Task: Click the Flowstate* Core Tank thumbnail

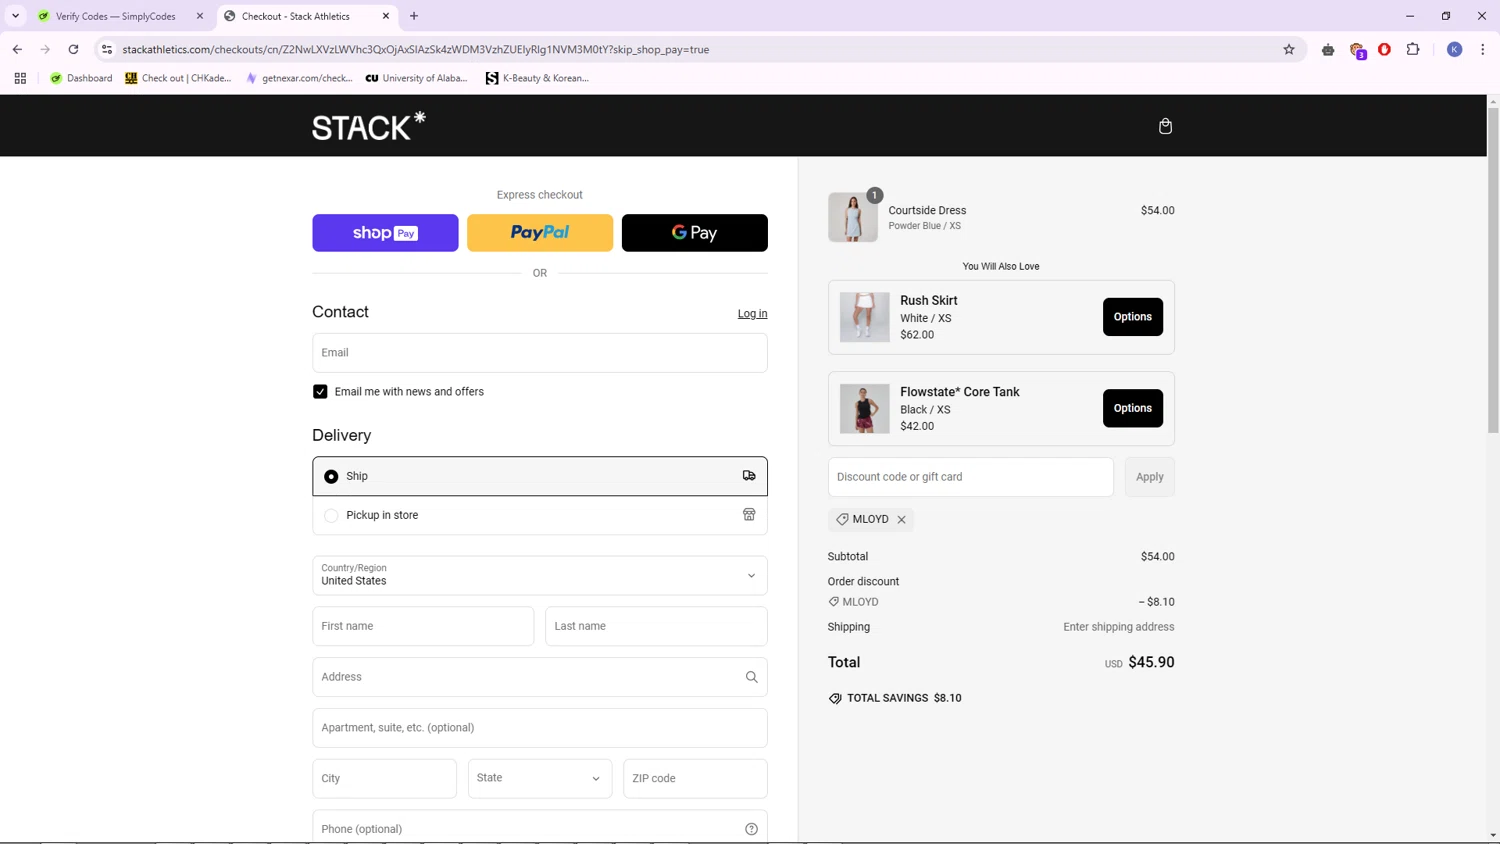Action: (x=864, y=409)
